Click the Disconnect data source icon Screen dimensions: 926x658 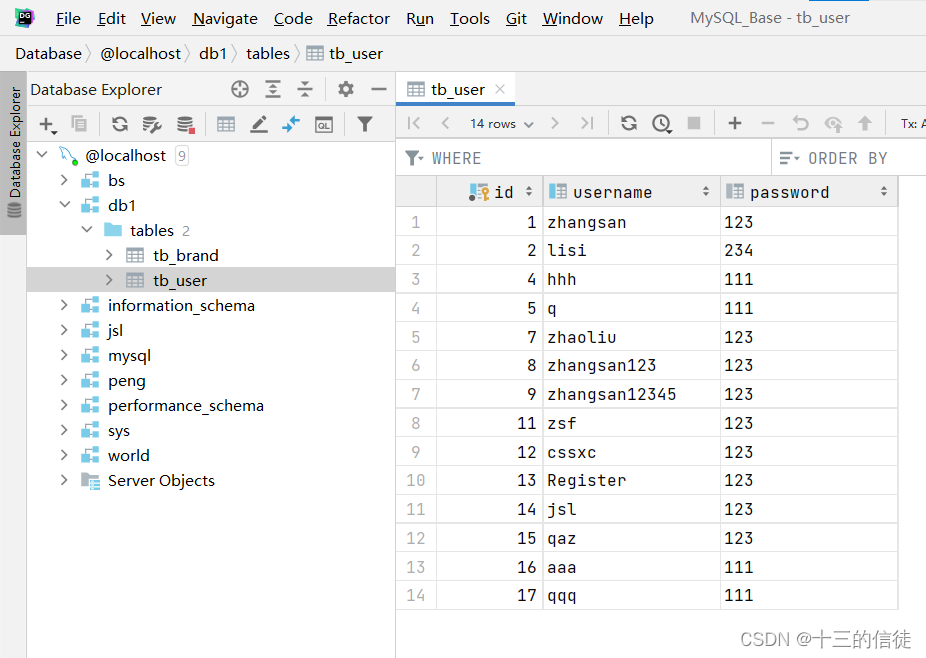pyautogui.click(x=185, y=124)
